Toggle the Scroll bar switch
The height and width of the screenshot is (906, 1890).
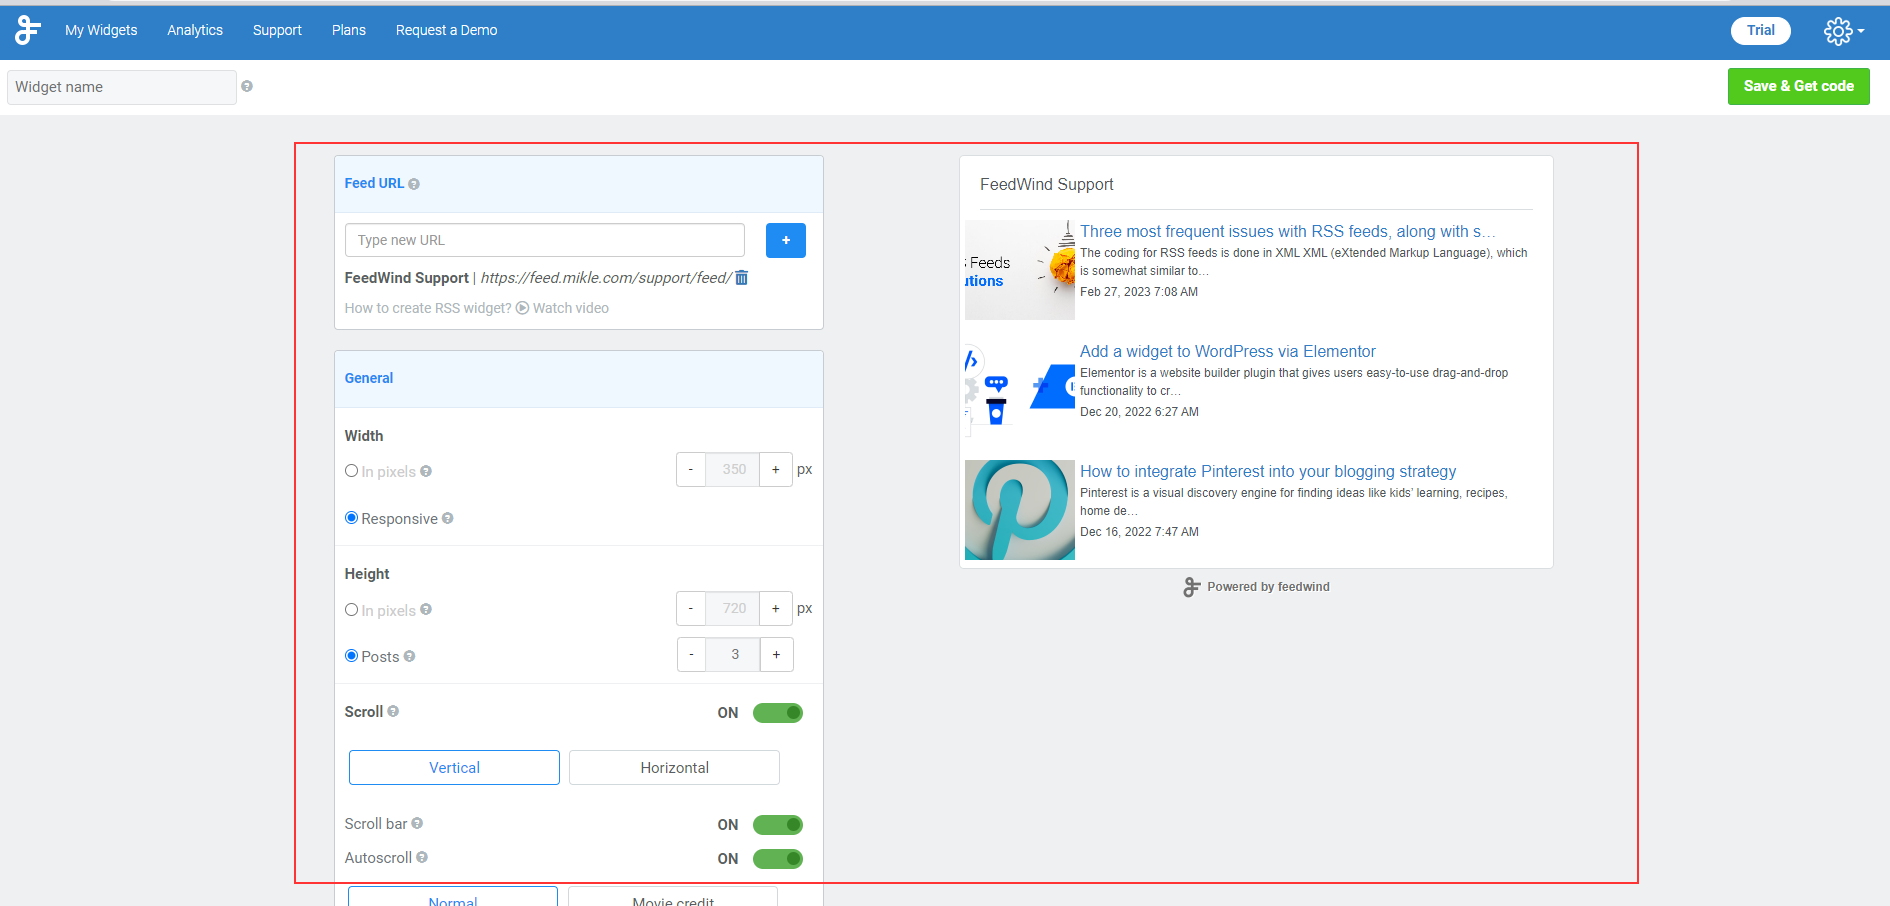778,825
